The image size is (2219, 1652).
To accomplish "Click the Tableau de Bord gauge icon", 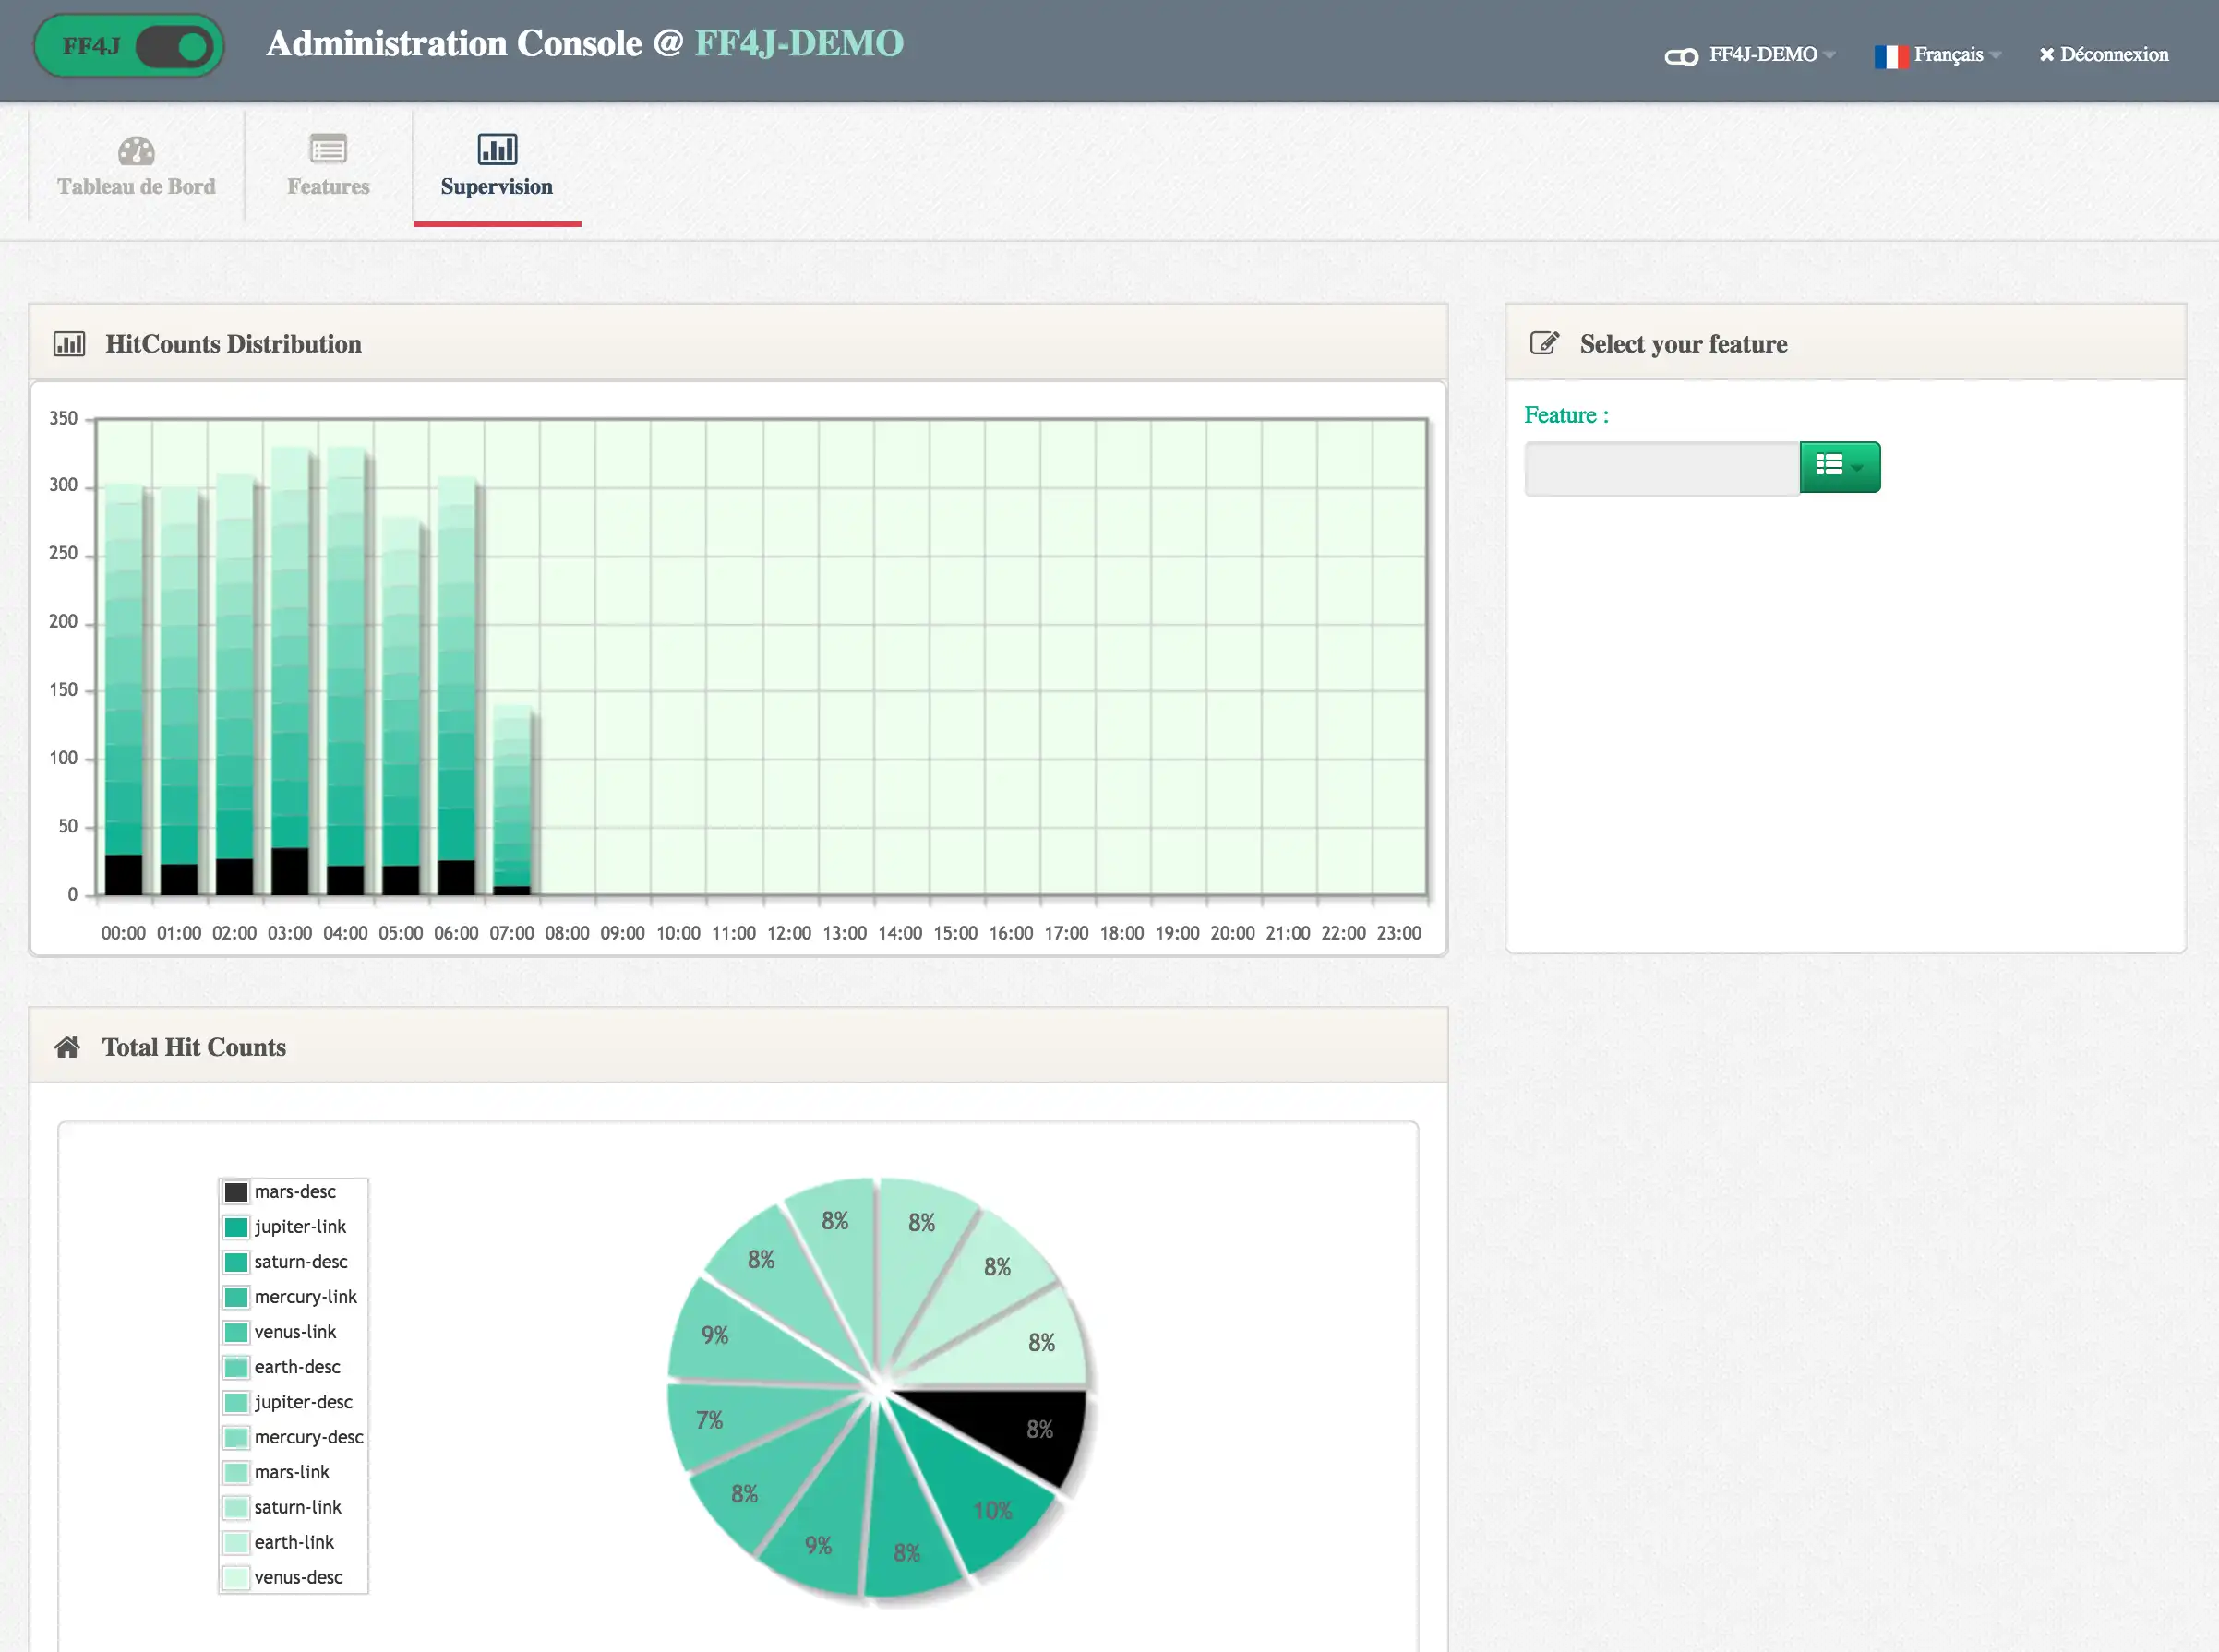I will 136,151.
